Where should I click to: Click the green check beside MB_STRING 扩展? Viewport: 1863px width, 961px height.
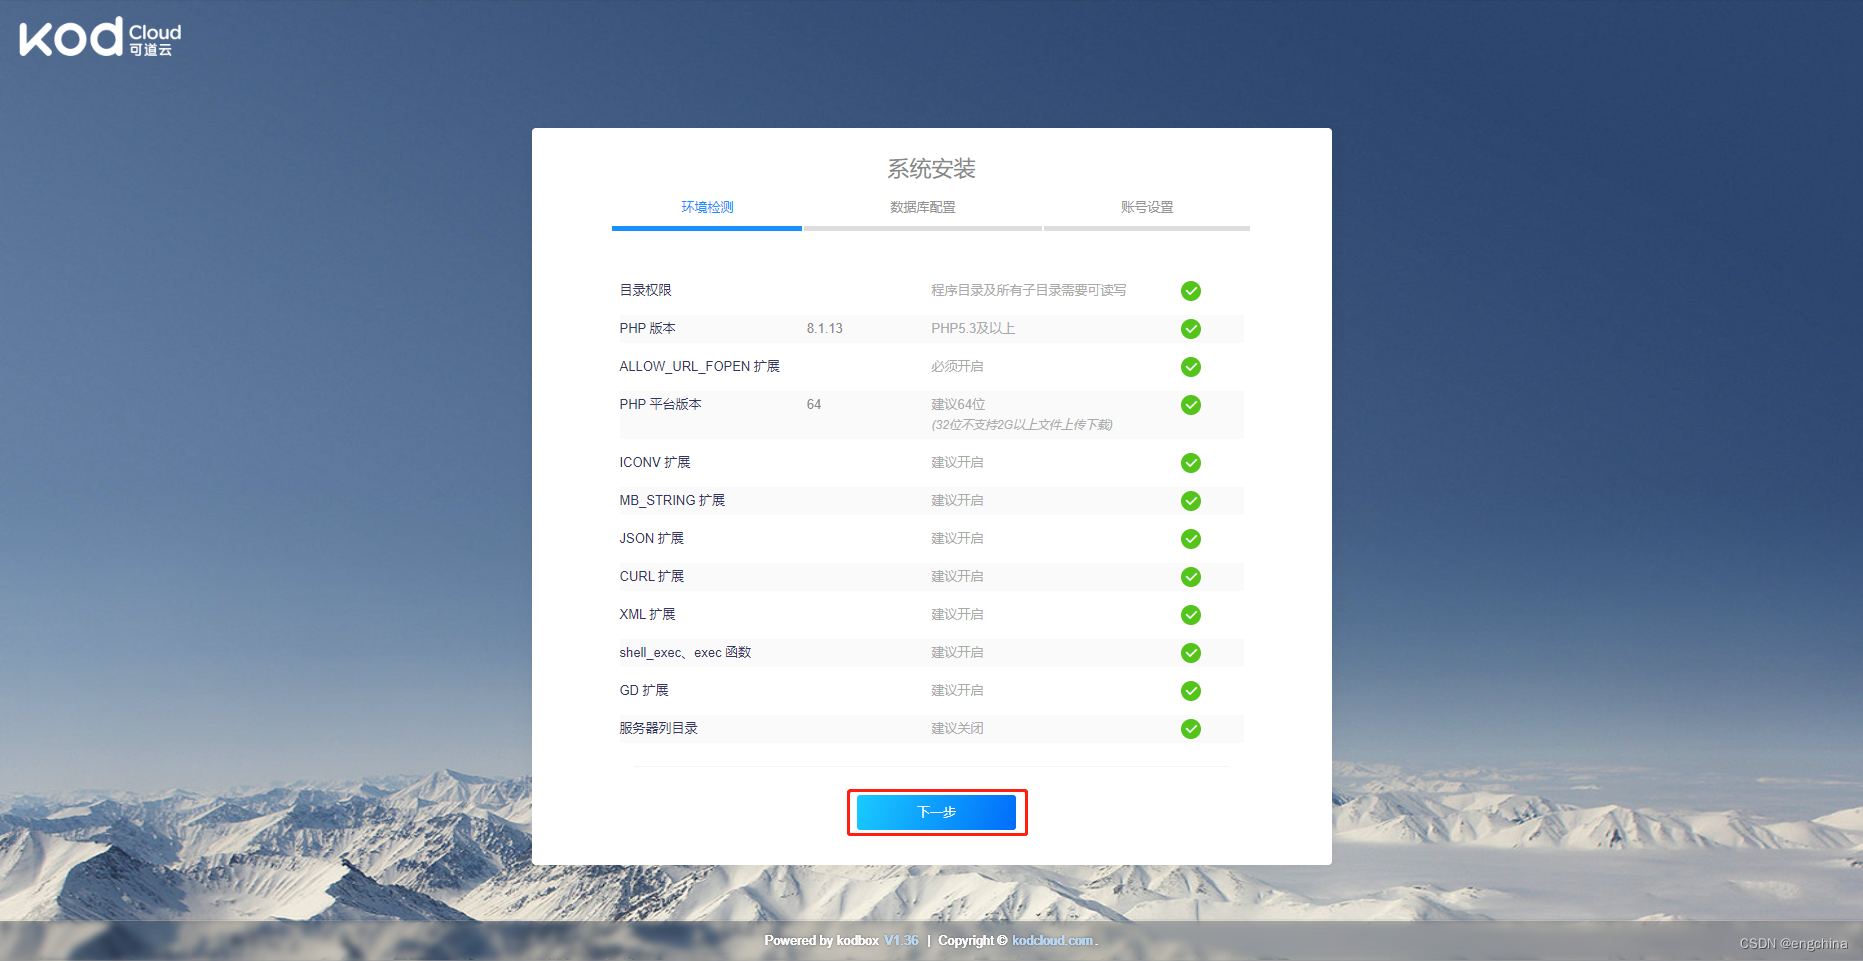click(x=1190, y=501)
